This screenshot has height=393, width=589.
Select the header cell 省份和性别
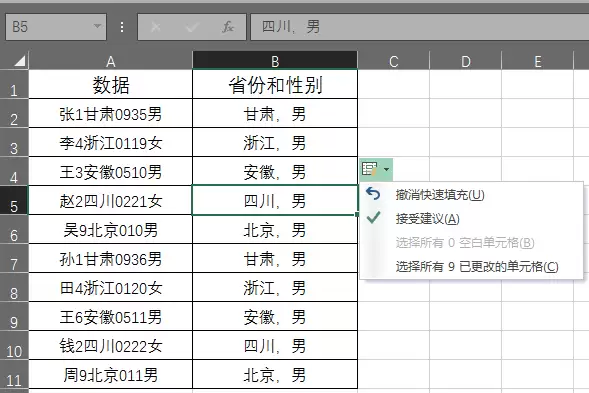tap(275, 85)
